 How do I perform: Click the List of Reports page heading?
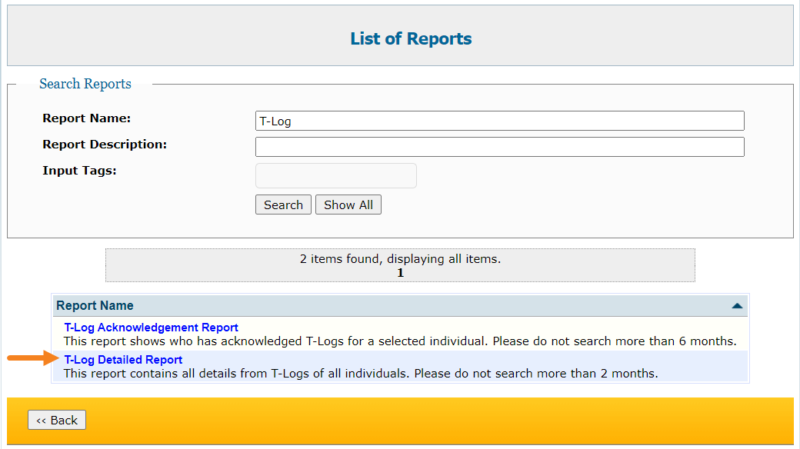pyautogui.click(x=410, y=39)
